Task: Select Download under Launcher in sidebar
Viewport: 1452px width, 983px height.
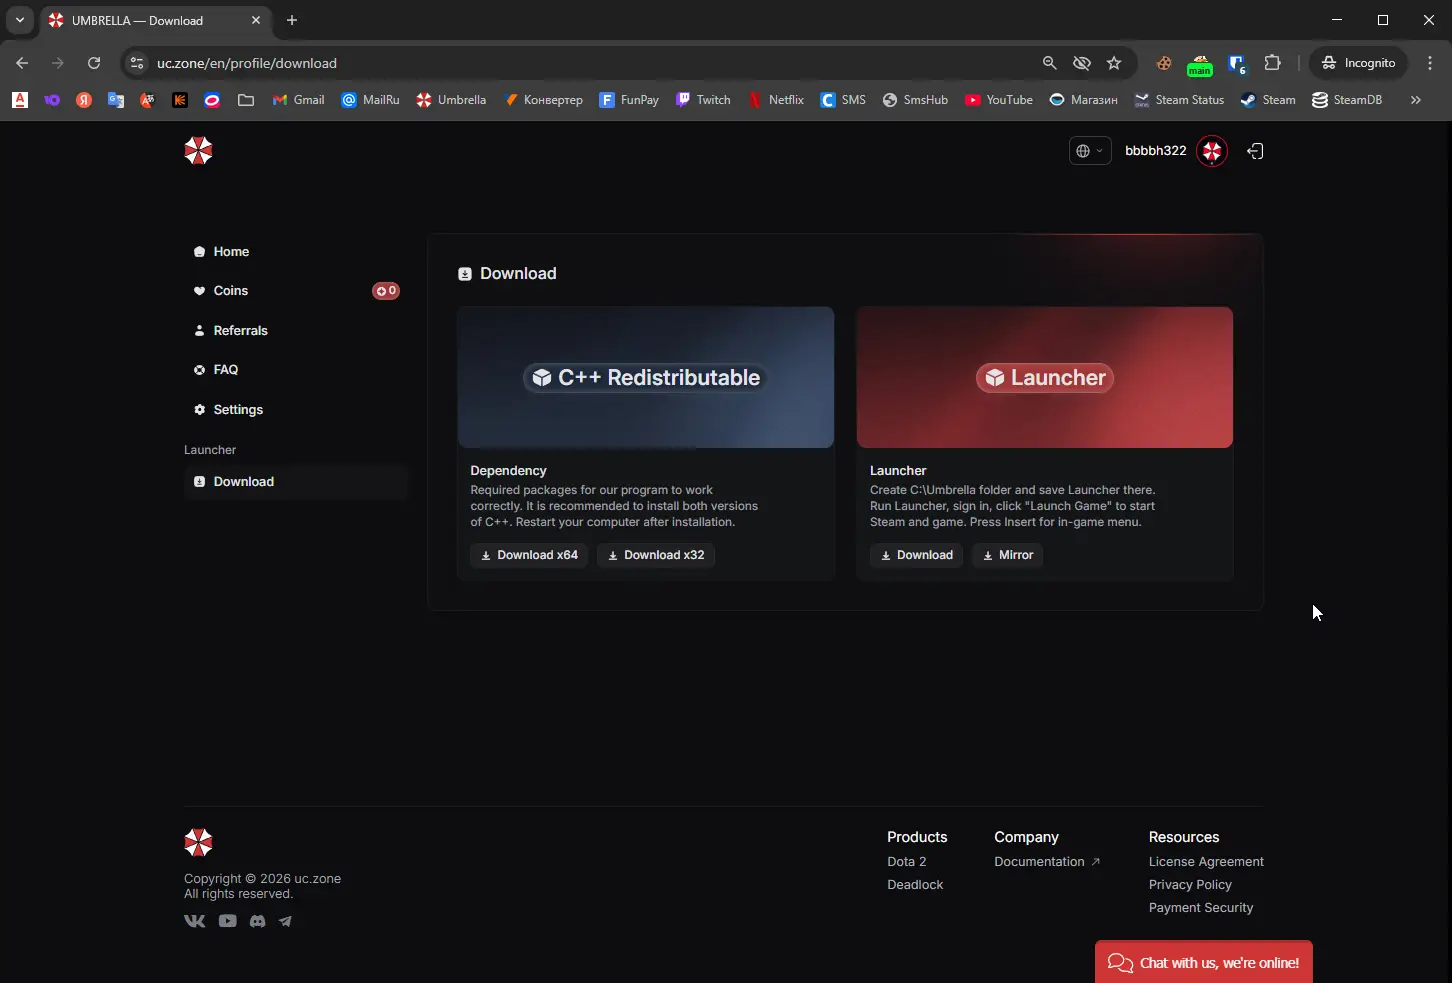Action: [x=295, y=482]
